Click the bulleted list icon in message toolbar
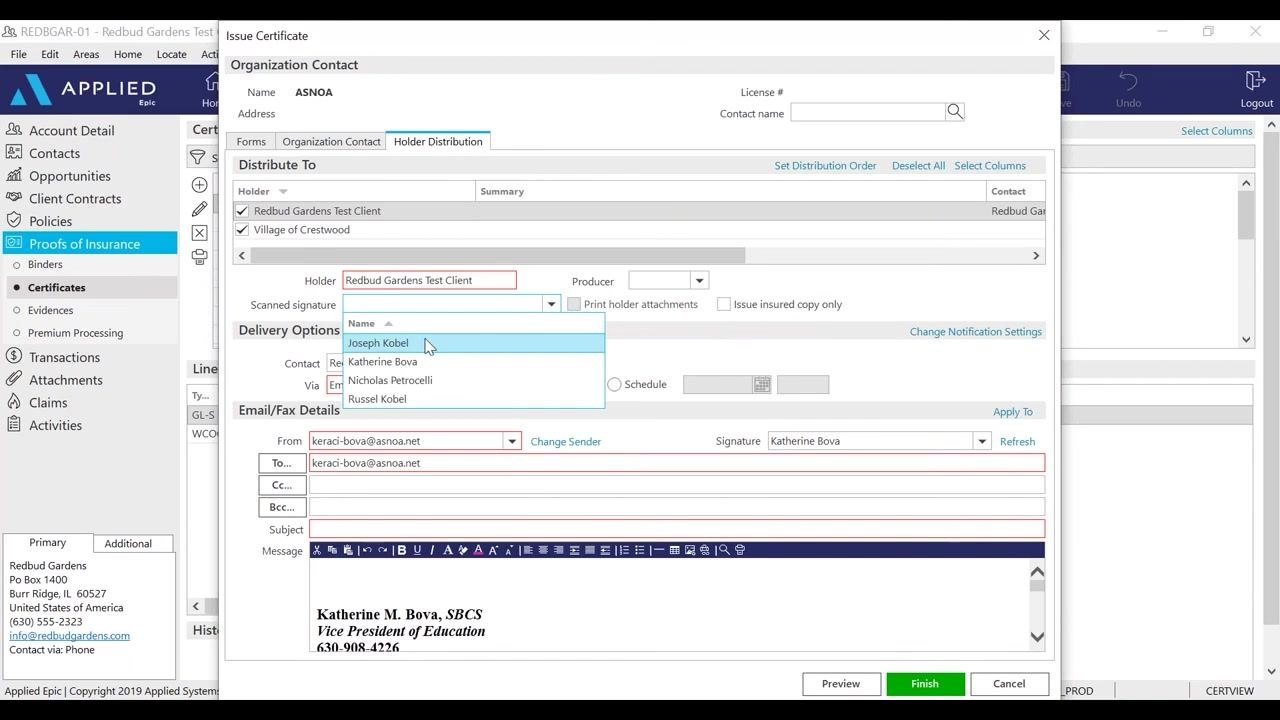1280x720 pixels. (x=640, y=550)
